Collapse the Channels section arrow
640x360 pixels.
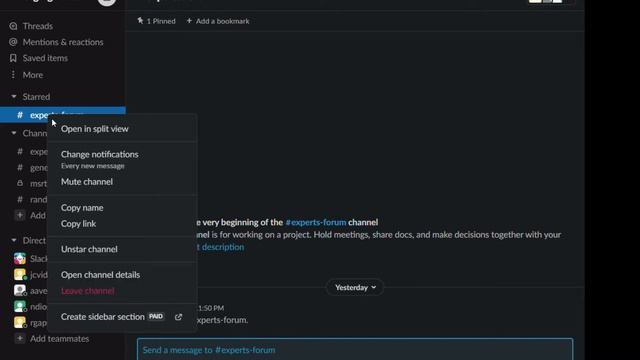[x=14, y=133]
